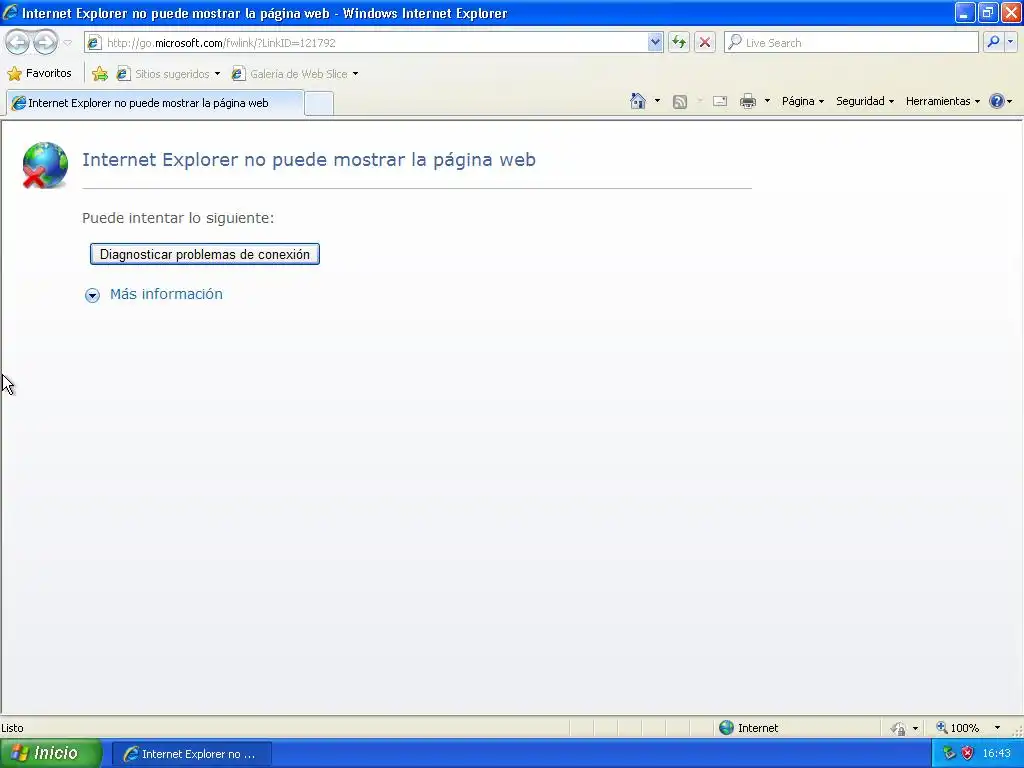
Task: Open the Galería de Web Slice link
Action: coord(295,74)
